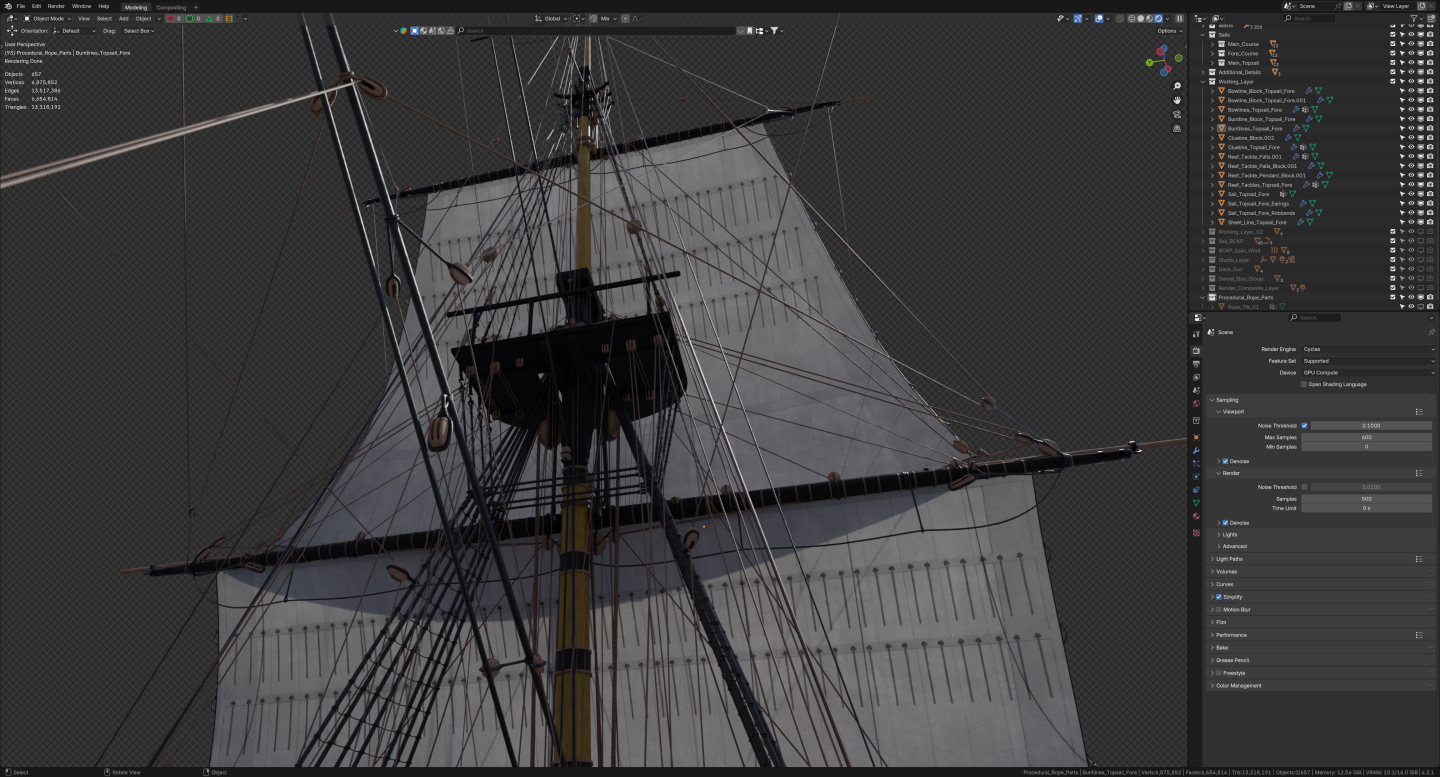Click the outliner new collection icon

click(1431, 18)
